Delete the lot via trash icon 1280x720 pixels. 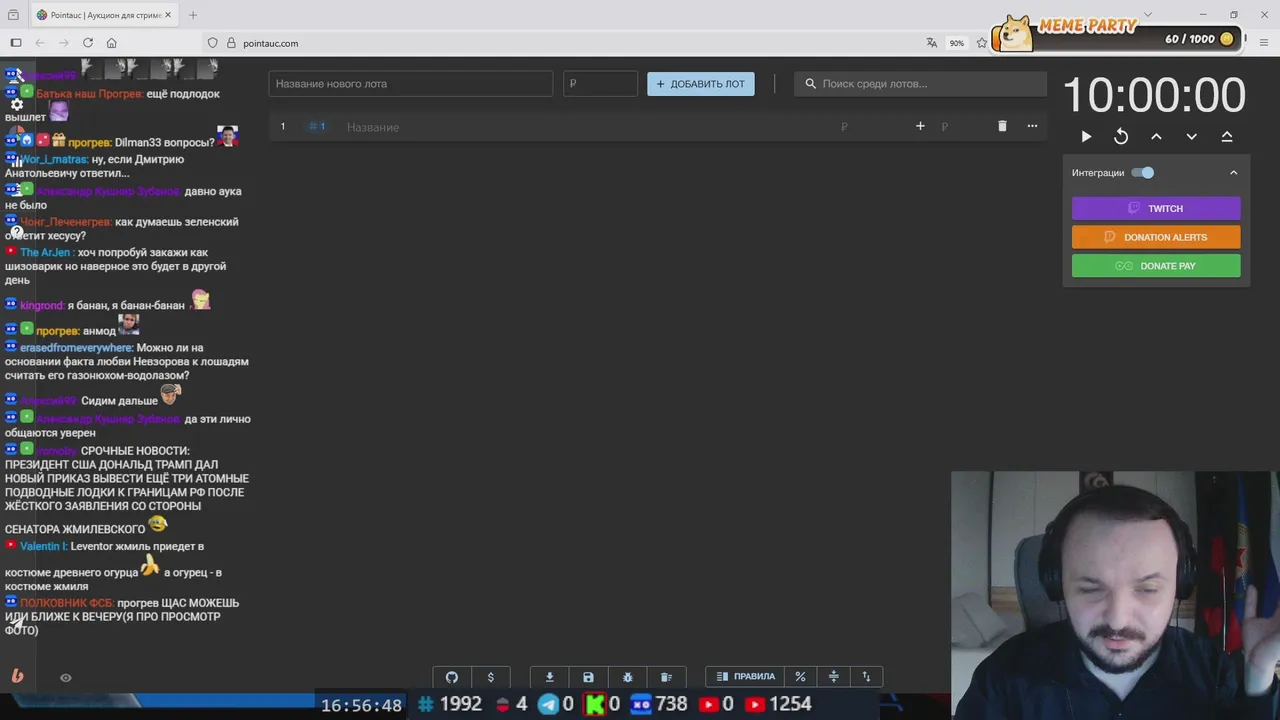(1002, 126)
